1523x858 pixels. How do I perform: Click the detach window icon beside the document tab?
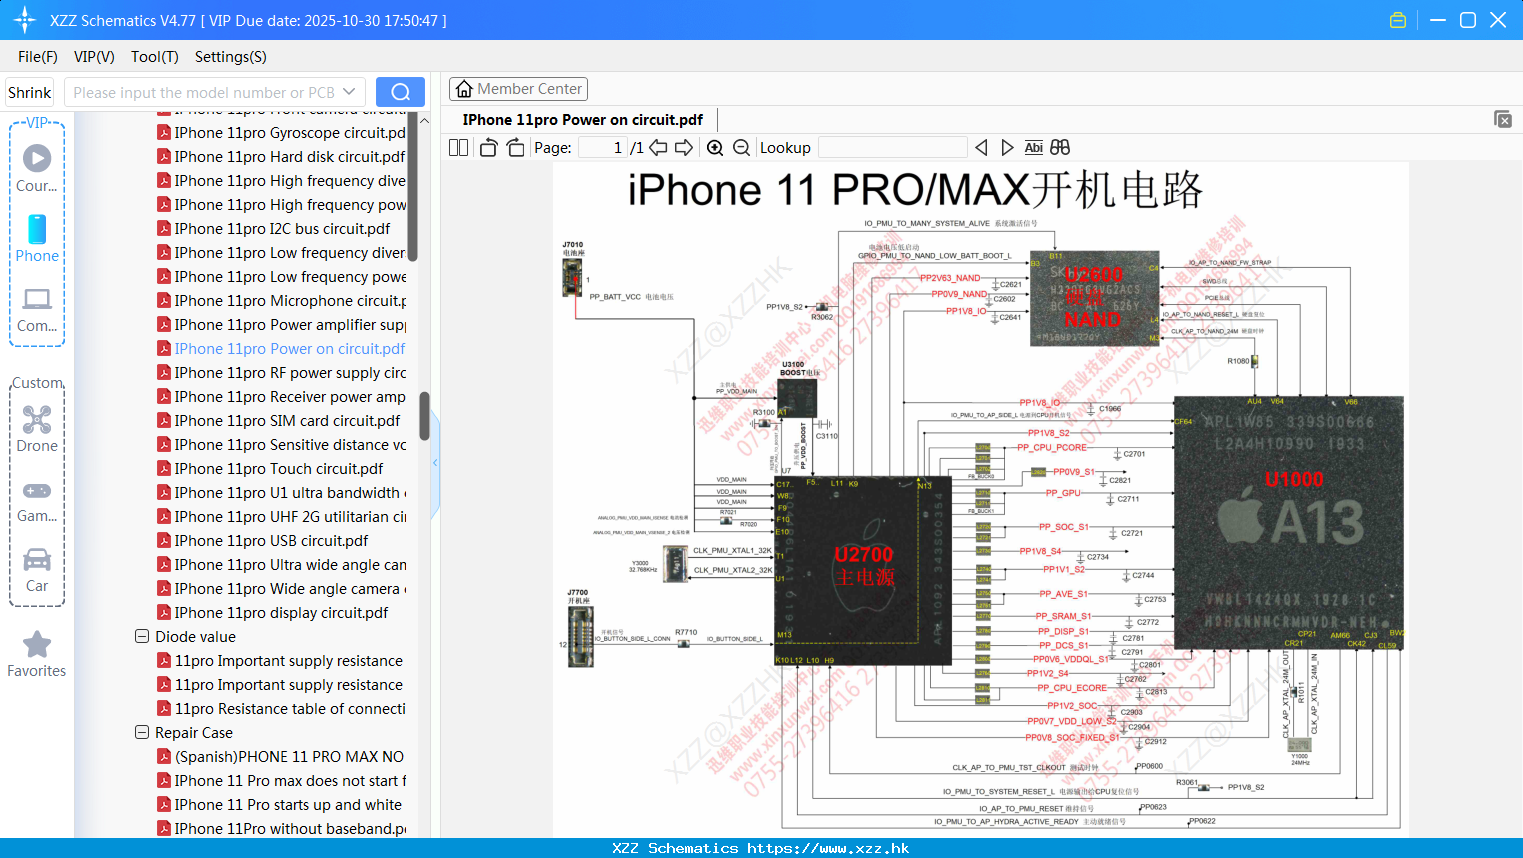coord(1503,119)
